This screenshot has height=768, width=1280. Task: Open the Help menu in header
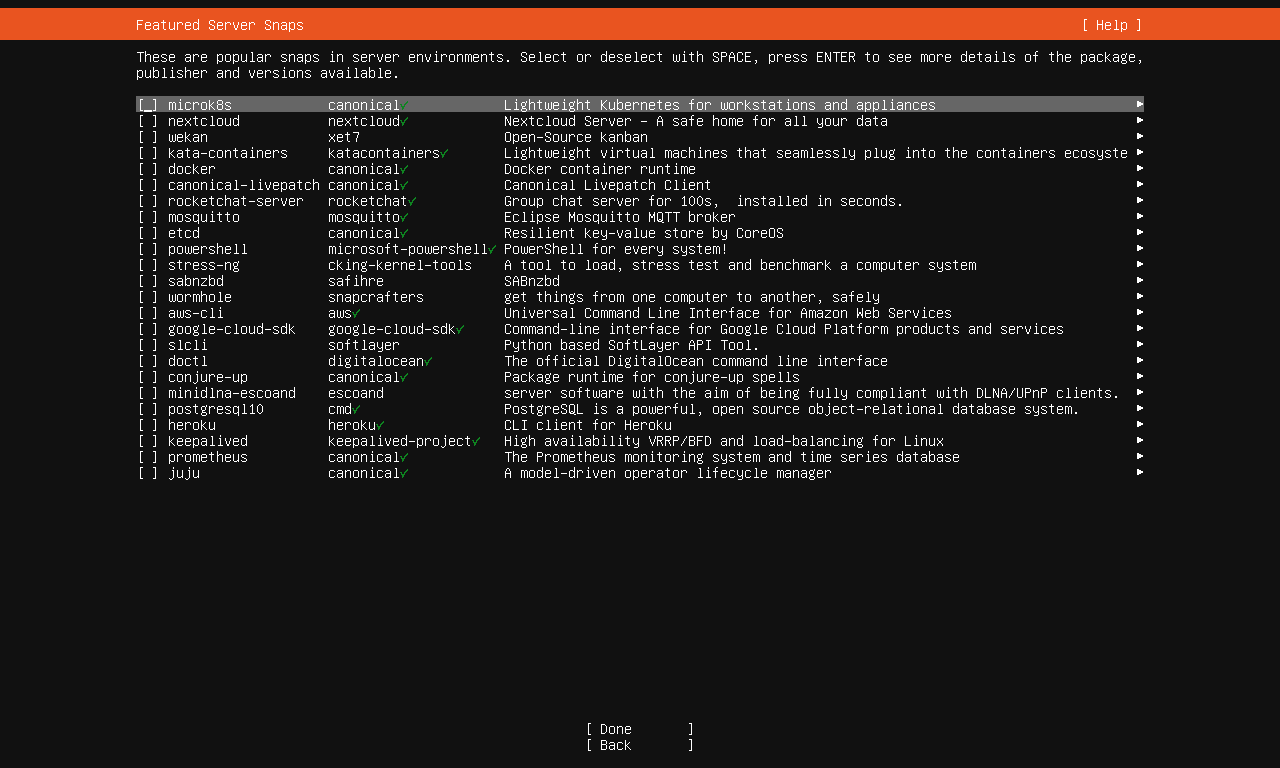1111,25
